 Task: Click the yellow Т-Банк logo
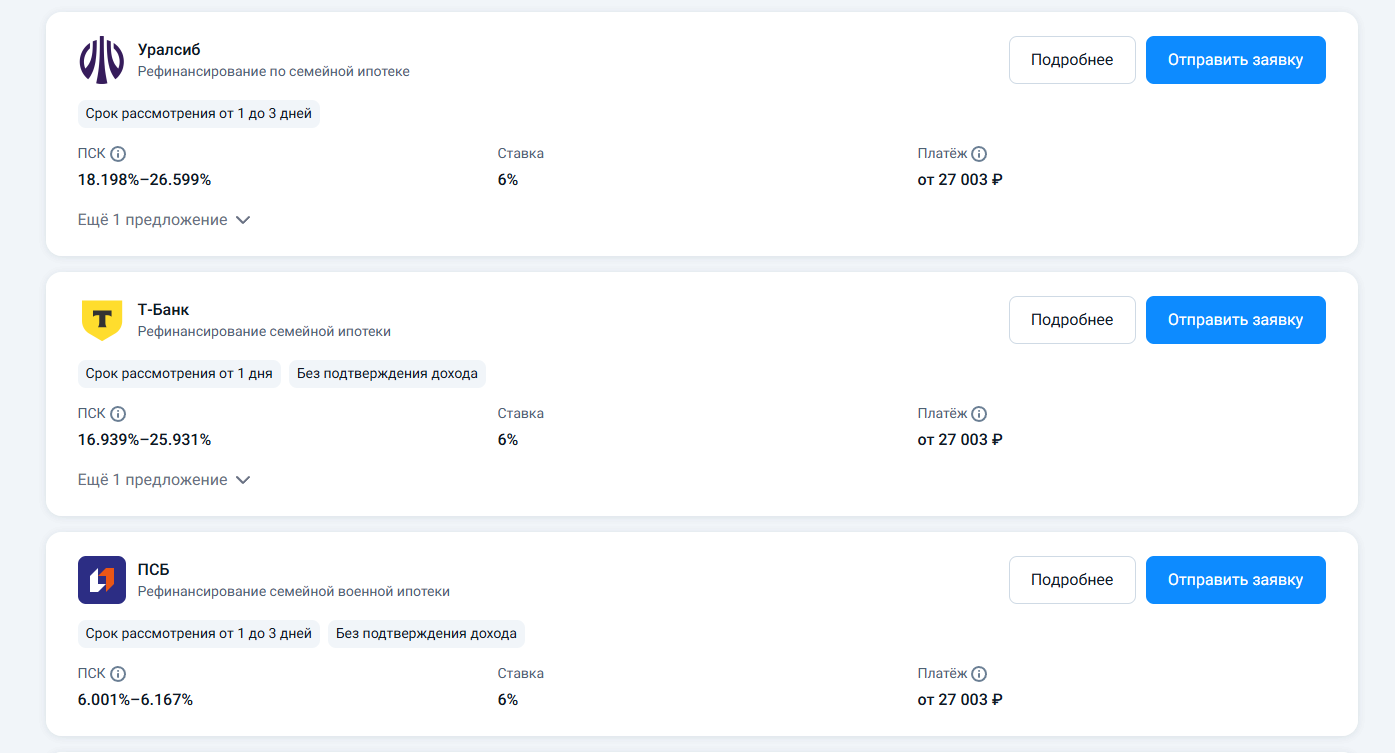point(102,320)
